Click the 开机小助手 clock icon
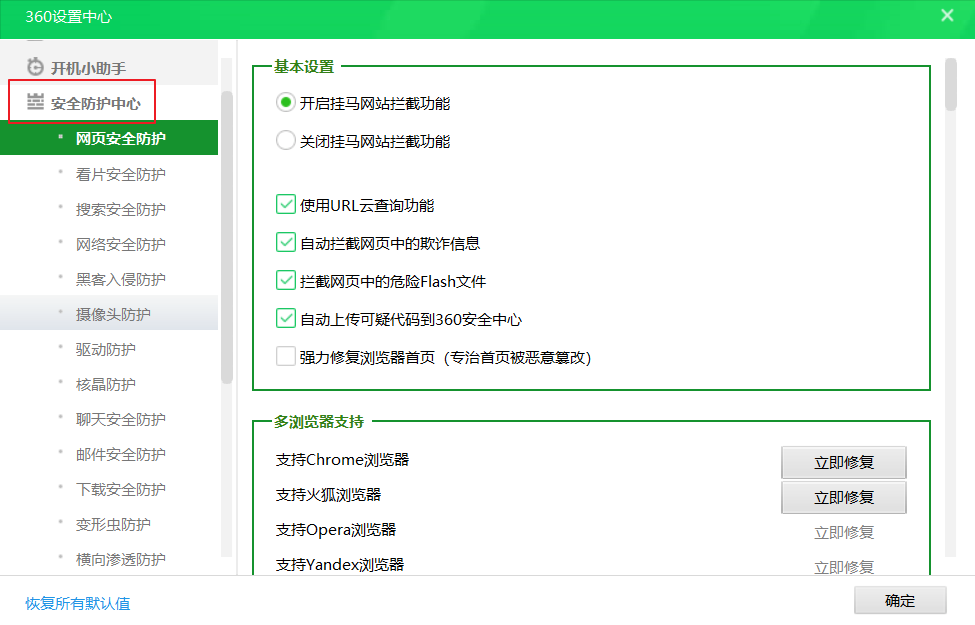 [35, 67]
